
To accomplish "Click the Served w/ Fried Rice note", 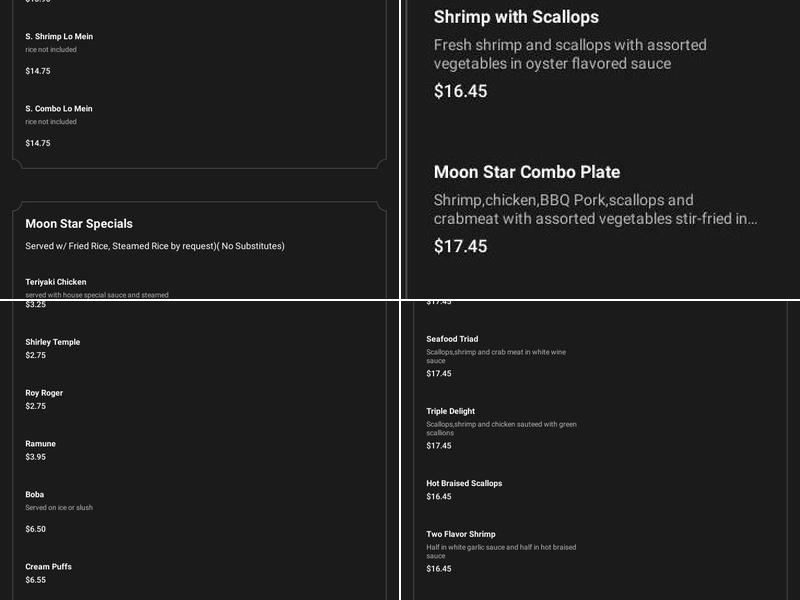I will coord(155,246).
